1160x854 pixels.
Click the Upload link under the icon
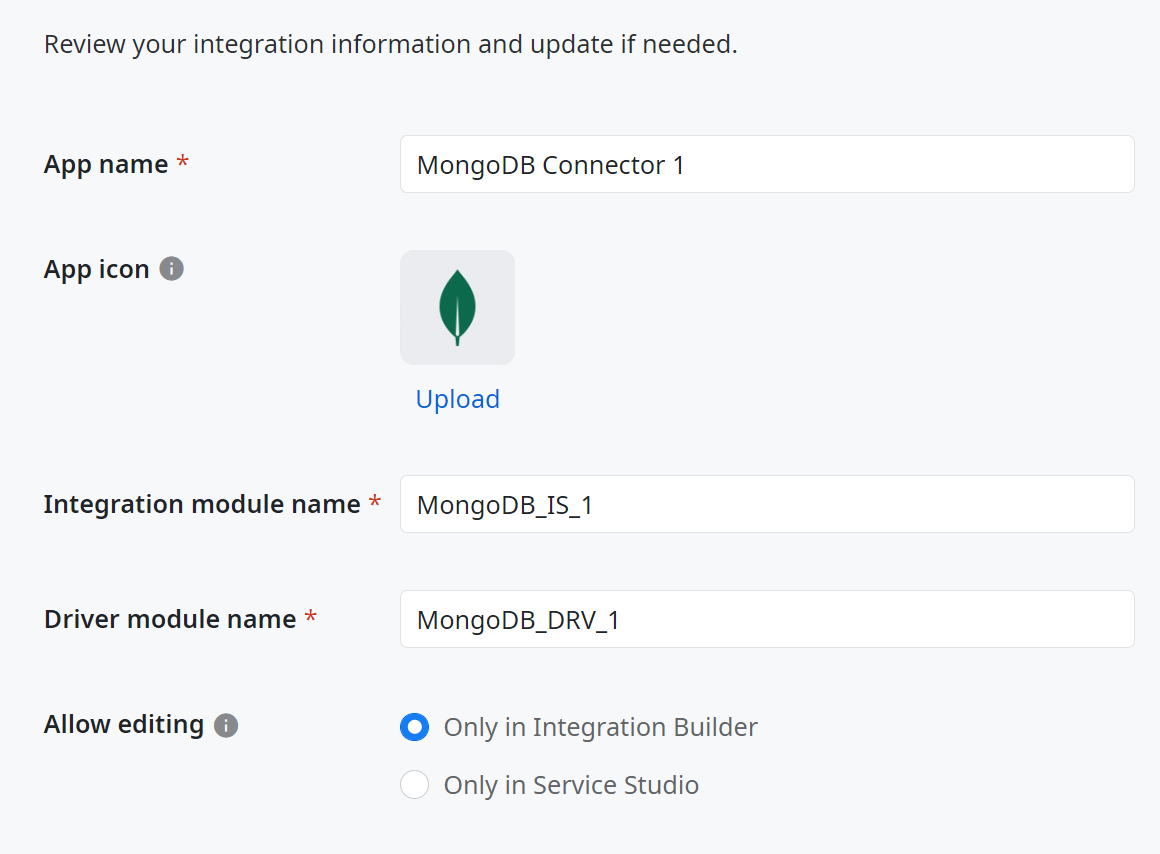click(457, 399)
